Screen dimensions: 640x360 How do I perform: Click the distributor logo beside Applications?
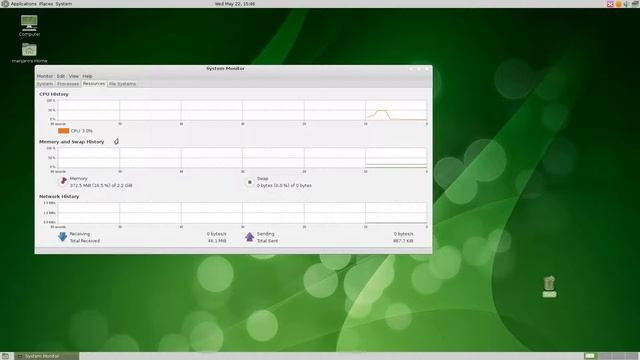coord(5,4)
